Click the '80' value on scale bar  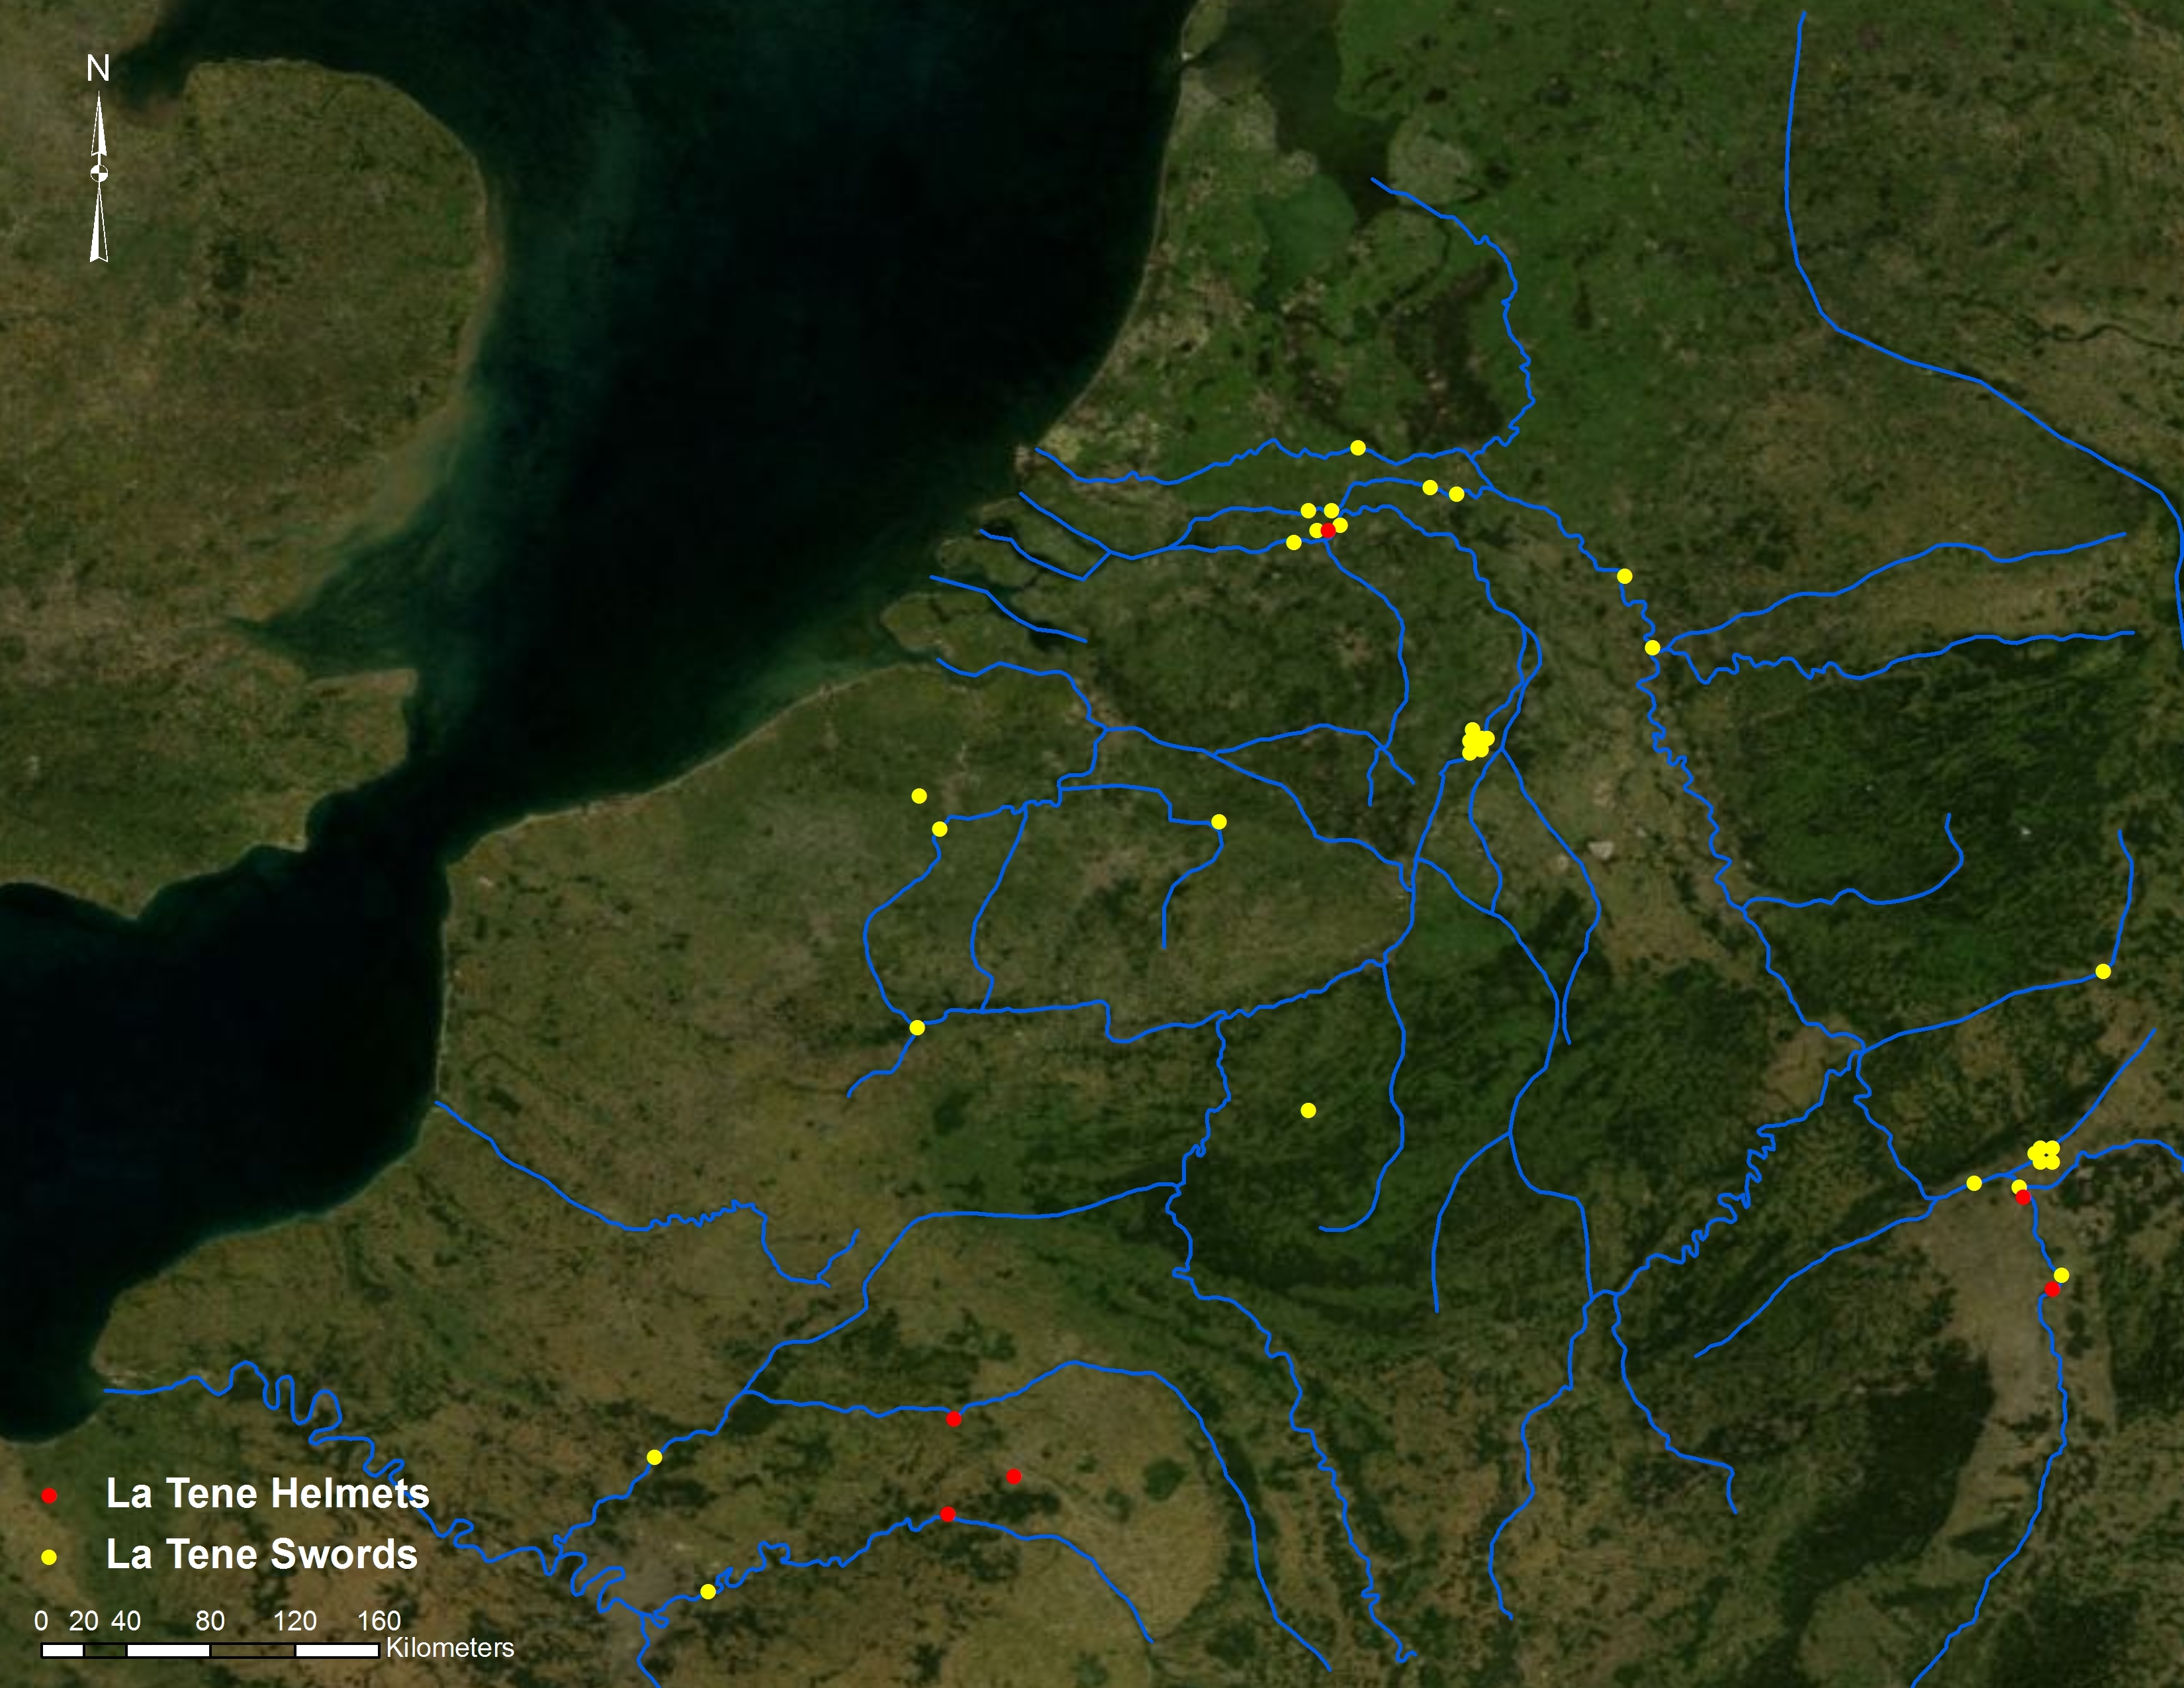(210, 1621)
